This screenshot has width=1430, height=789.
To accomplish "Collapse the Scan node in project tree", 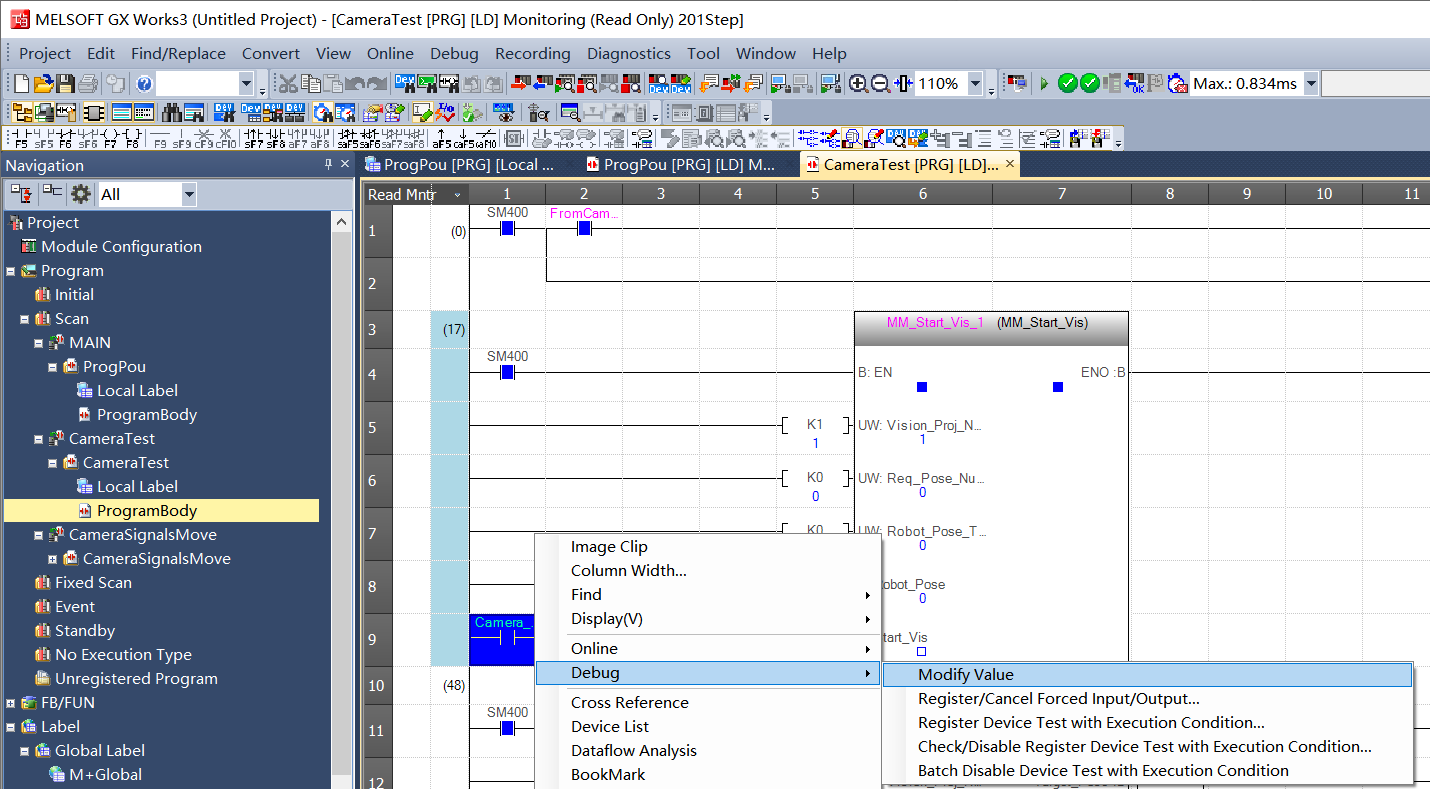I will pyautogui.click(x=25, y=319).
